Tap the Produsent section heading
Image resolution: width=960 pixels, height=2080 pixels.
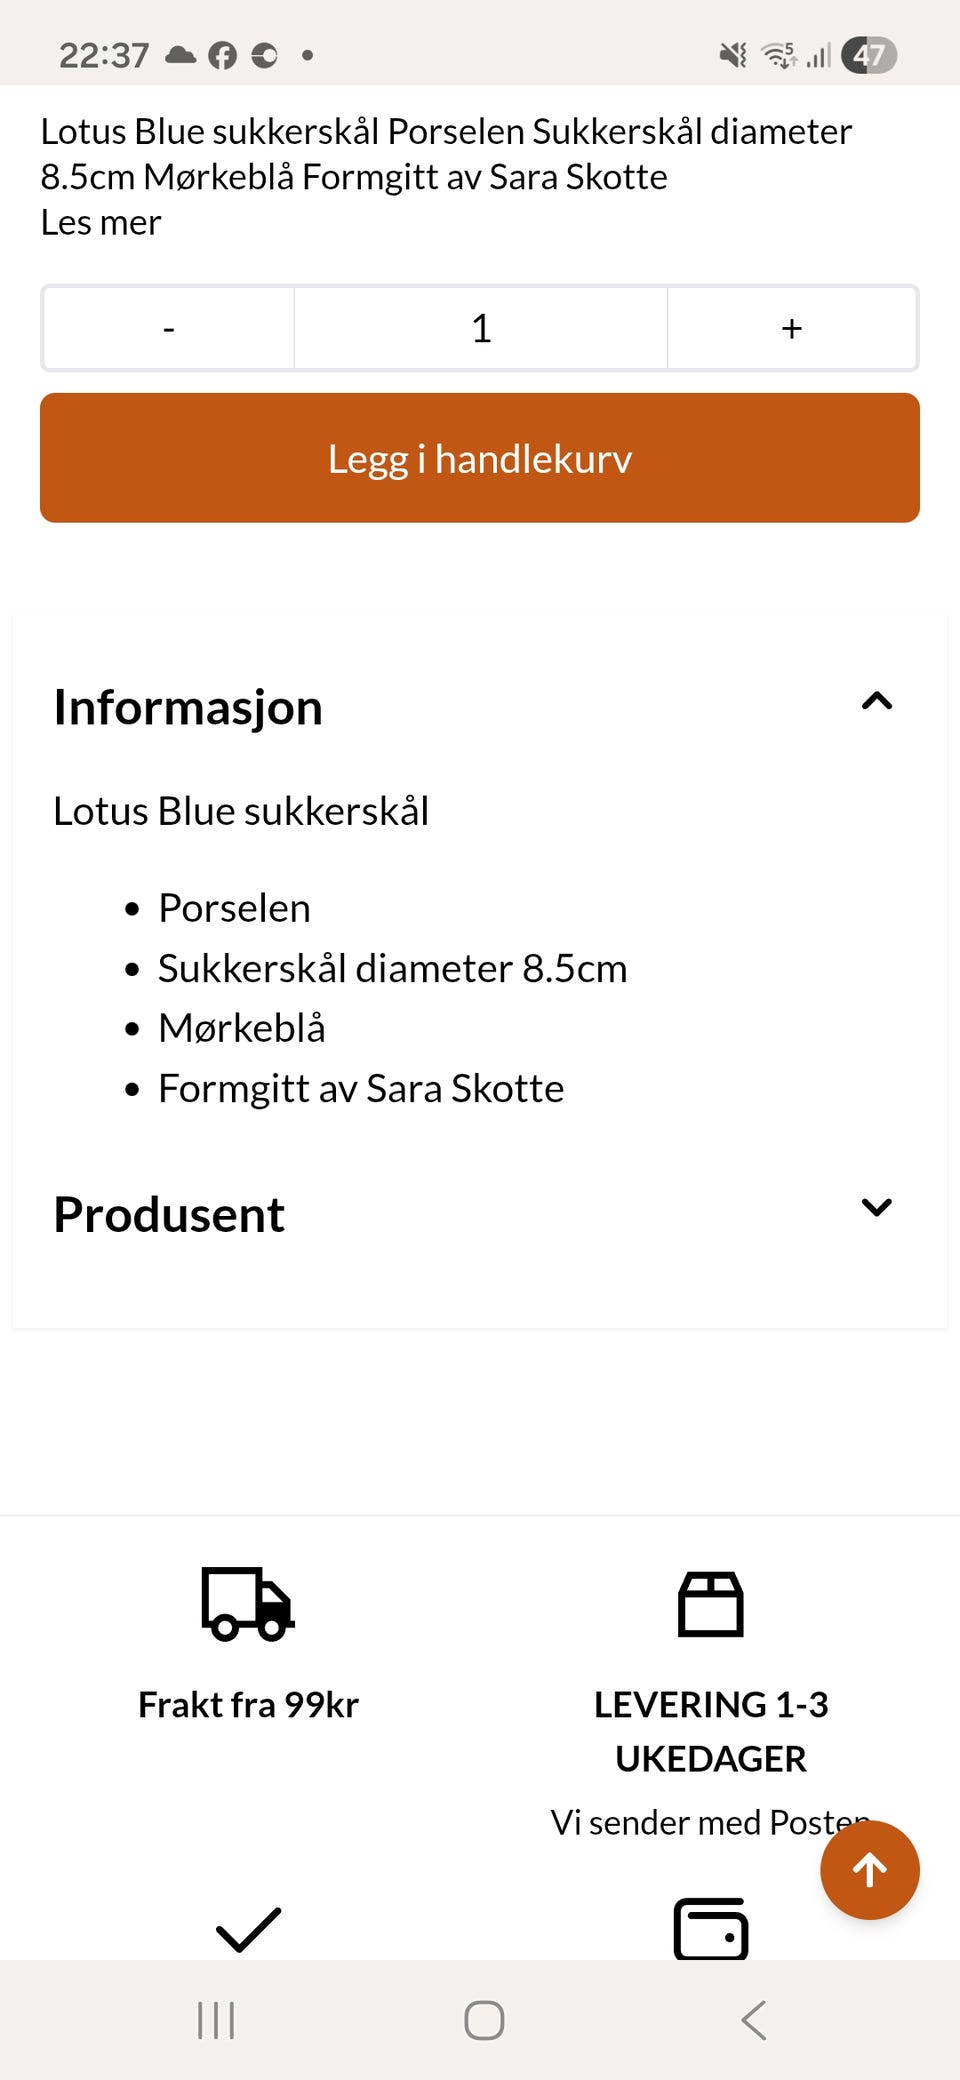[169, 1214]
